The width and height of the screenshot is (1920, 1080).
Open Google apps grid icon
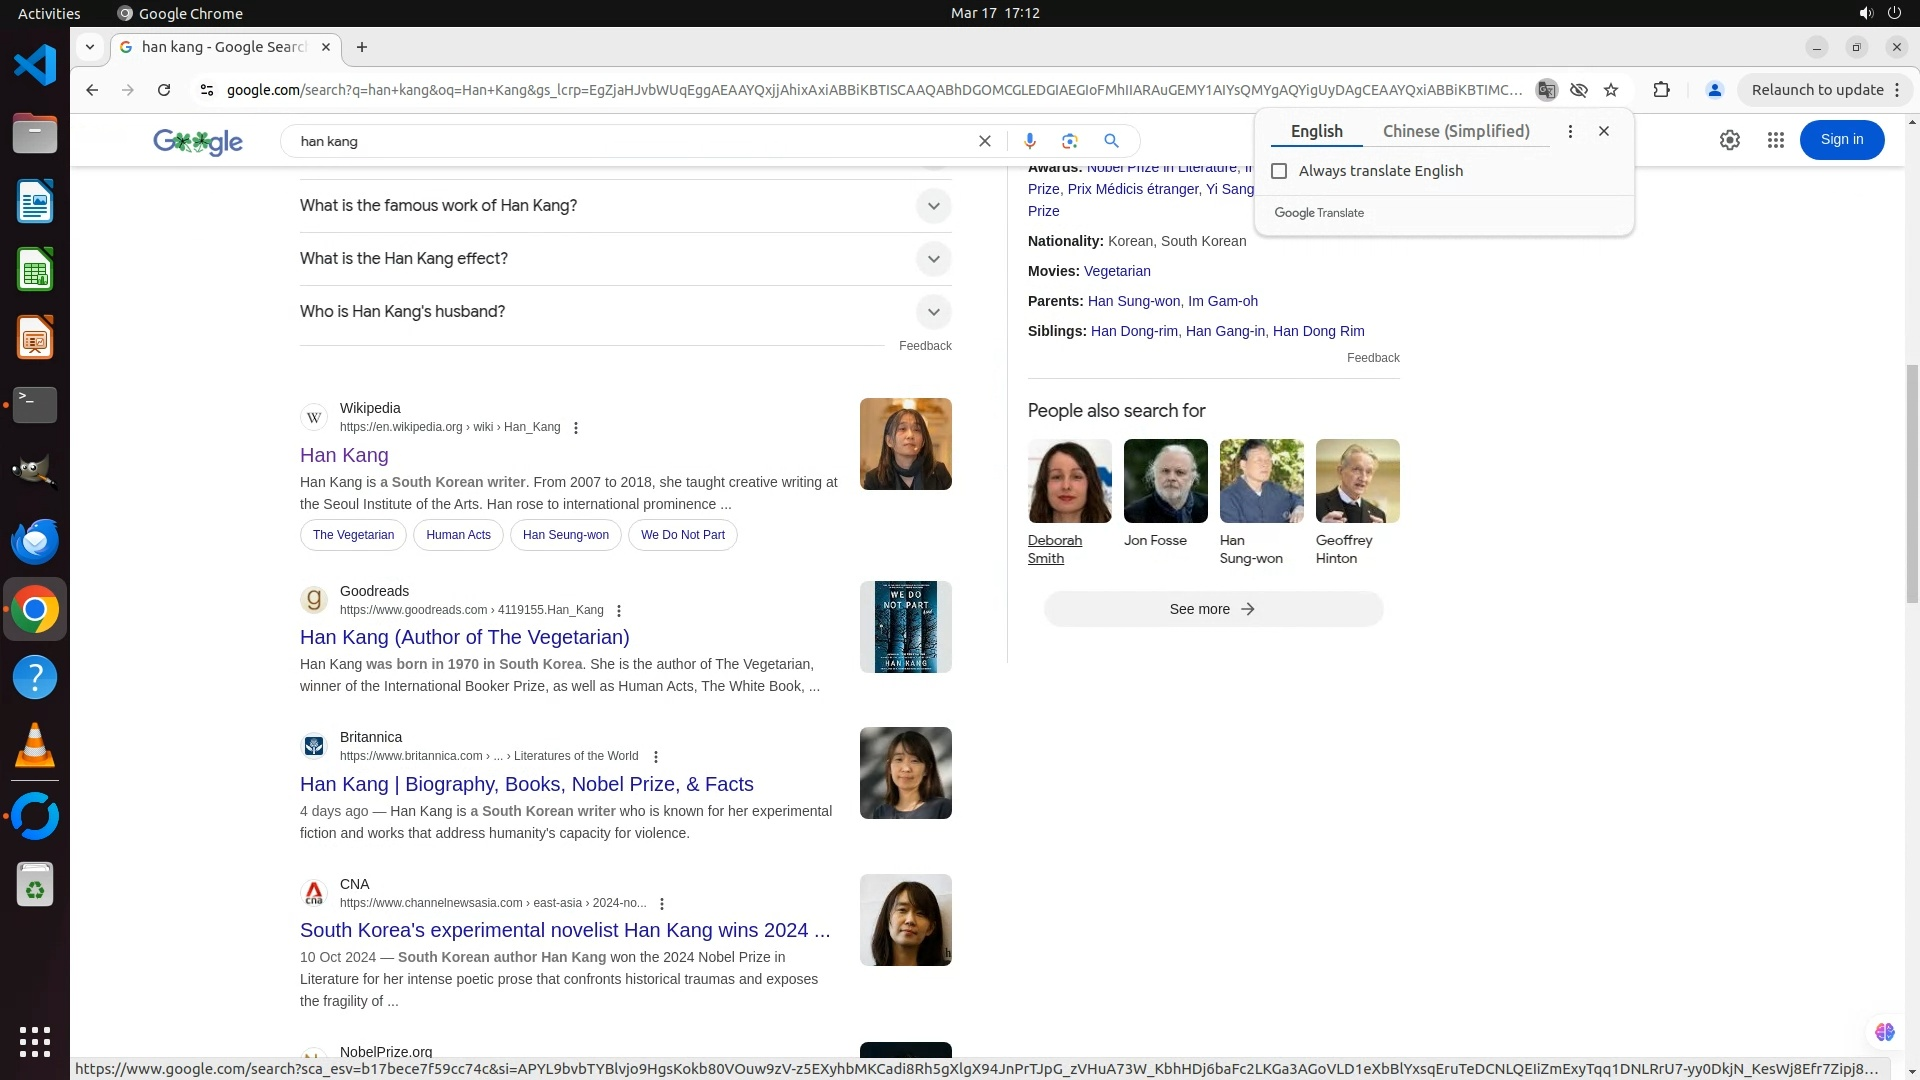(x=1776, y=141)
